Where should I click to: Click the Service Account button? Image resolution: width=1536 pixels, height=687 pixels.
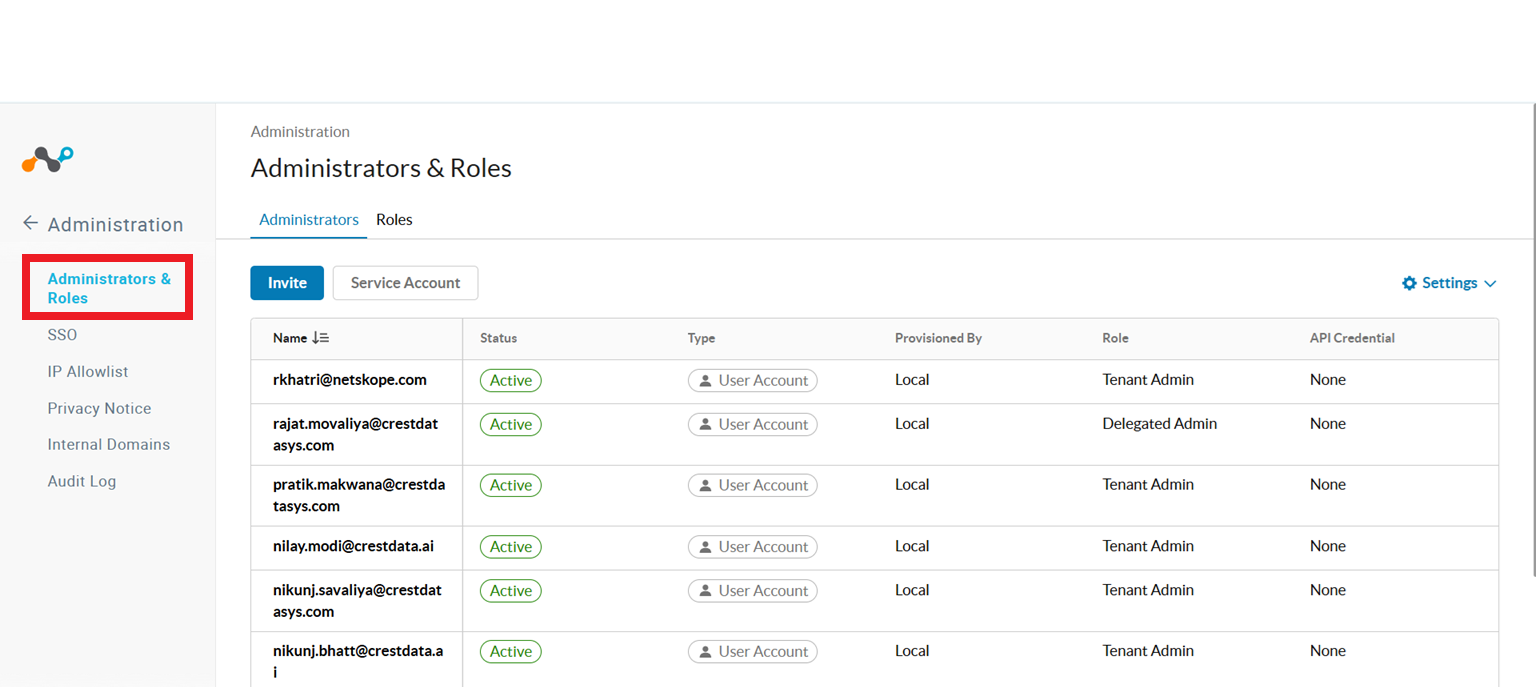(x=405, y=283)
